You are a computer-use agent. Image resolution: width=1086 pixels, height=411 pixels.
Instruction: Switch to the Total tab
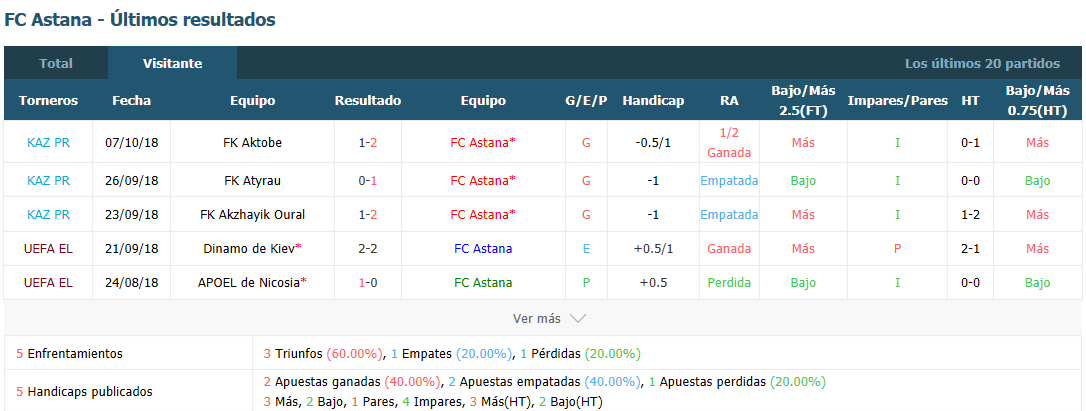click(x=56, y=63)
